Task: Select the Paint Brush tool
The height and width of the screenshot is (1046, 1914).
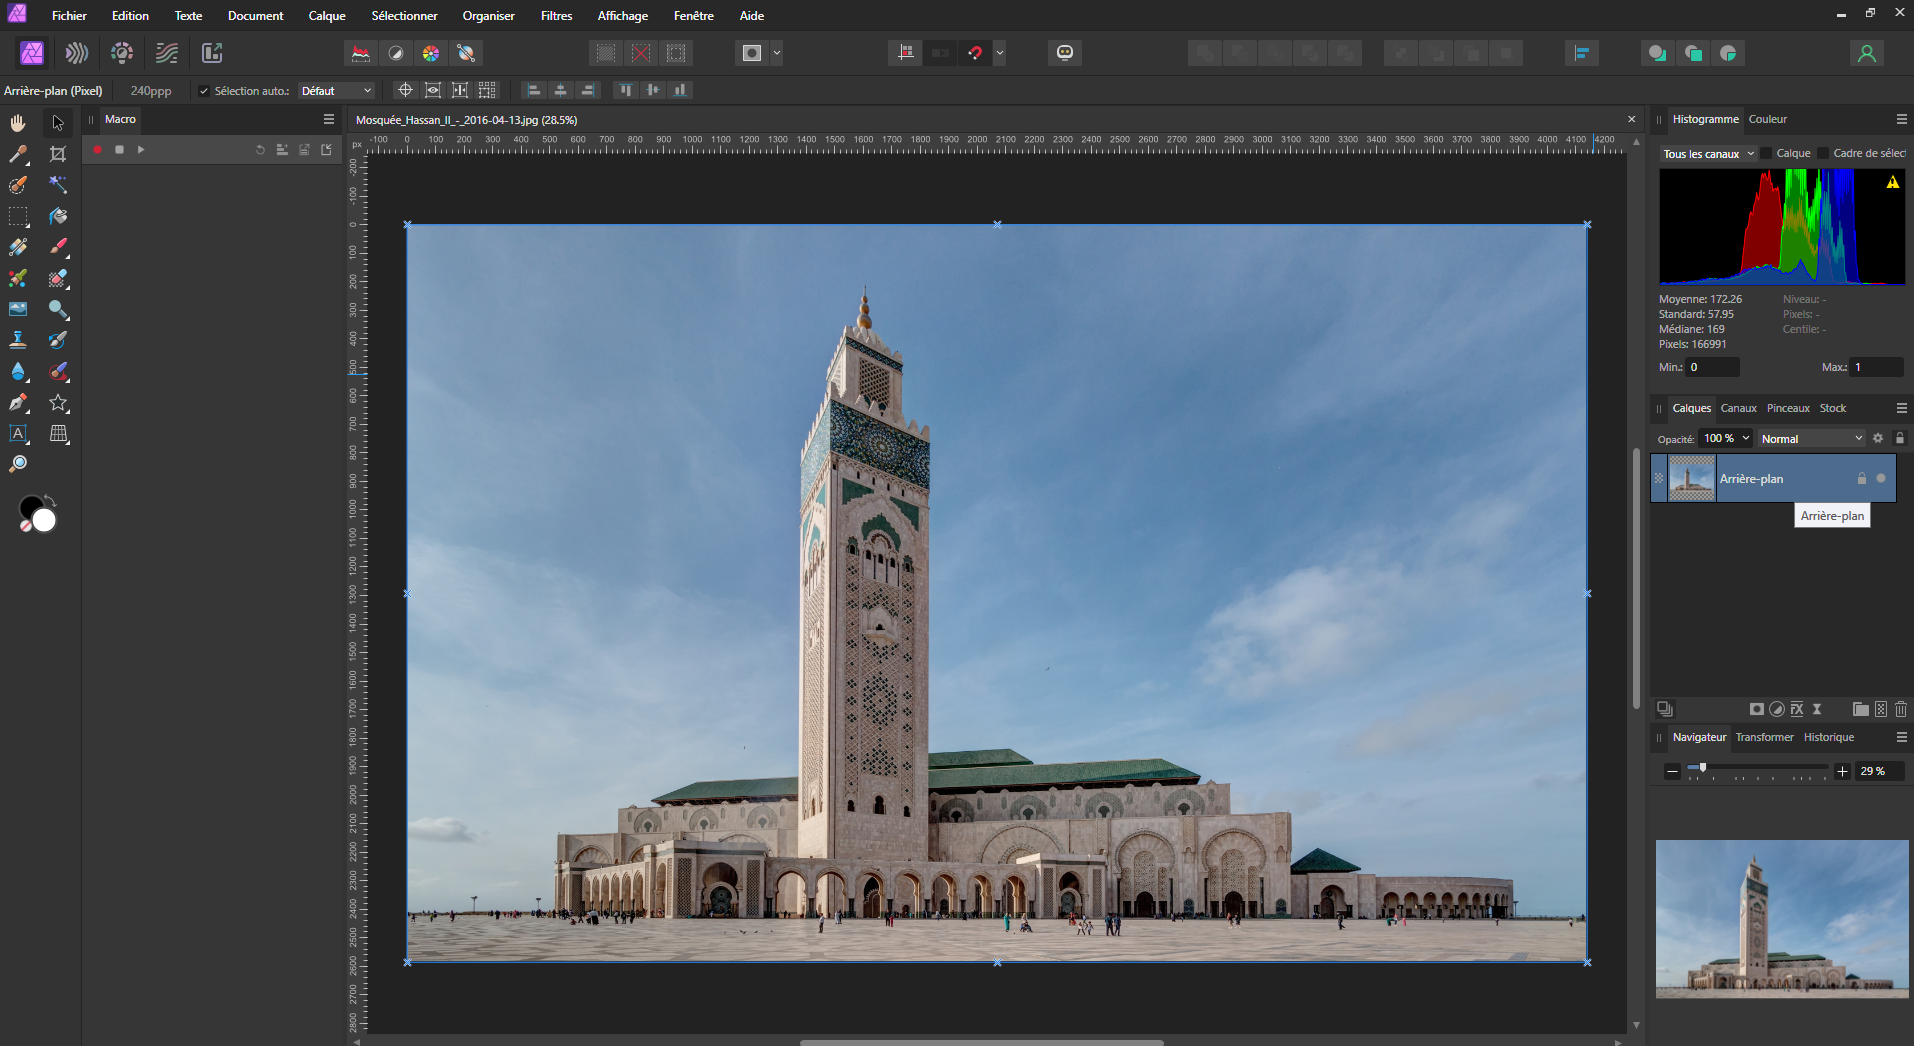Action: click(58, 247)
